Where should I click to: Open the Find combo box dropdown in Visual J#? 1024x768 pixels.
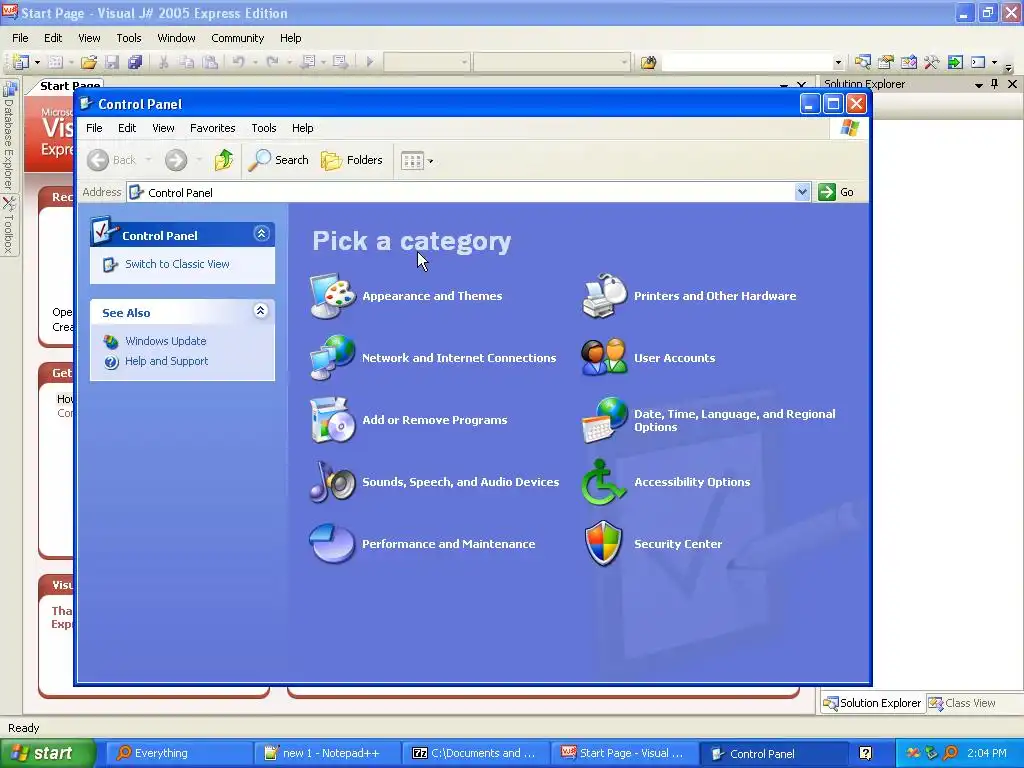click(838, 63)
